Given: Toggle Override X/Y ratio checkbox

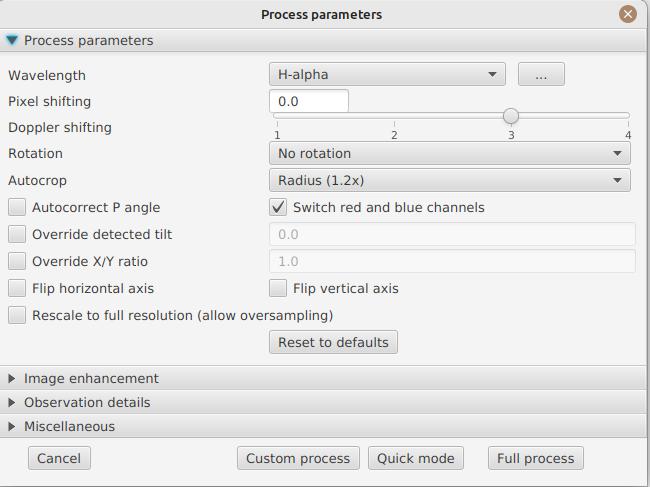Looking at the screenshot, I should [x=17, y=262].
